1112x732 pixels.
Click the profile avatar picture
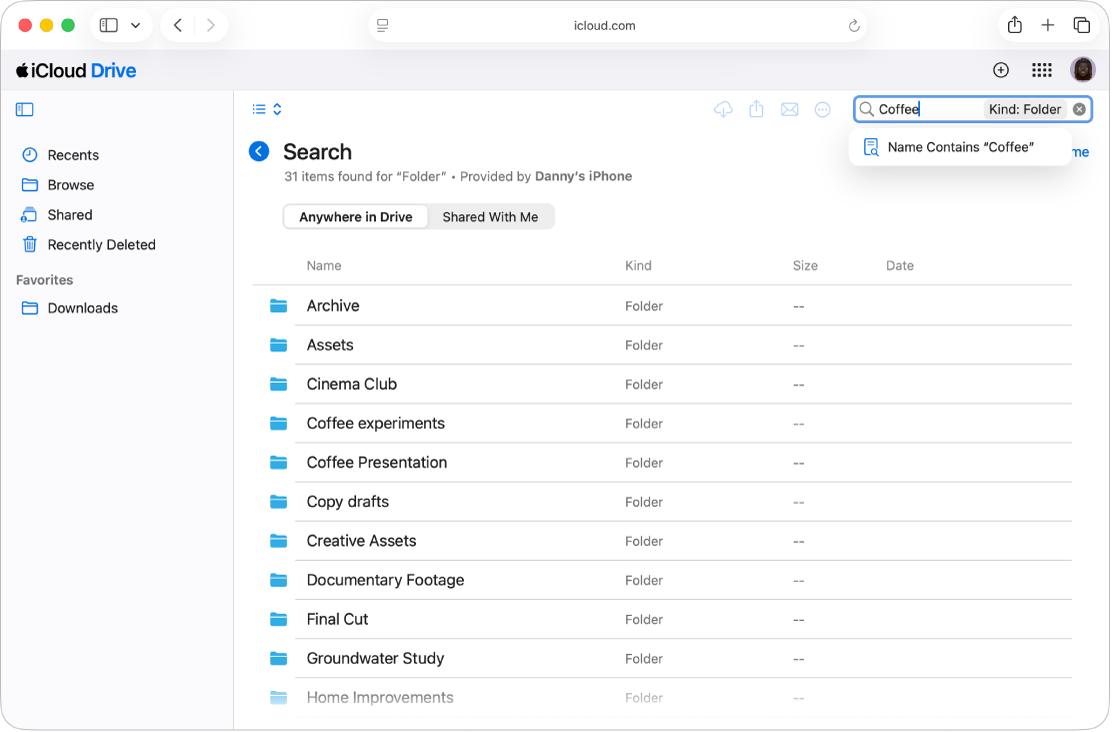coord(1083,70)
